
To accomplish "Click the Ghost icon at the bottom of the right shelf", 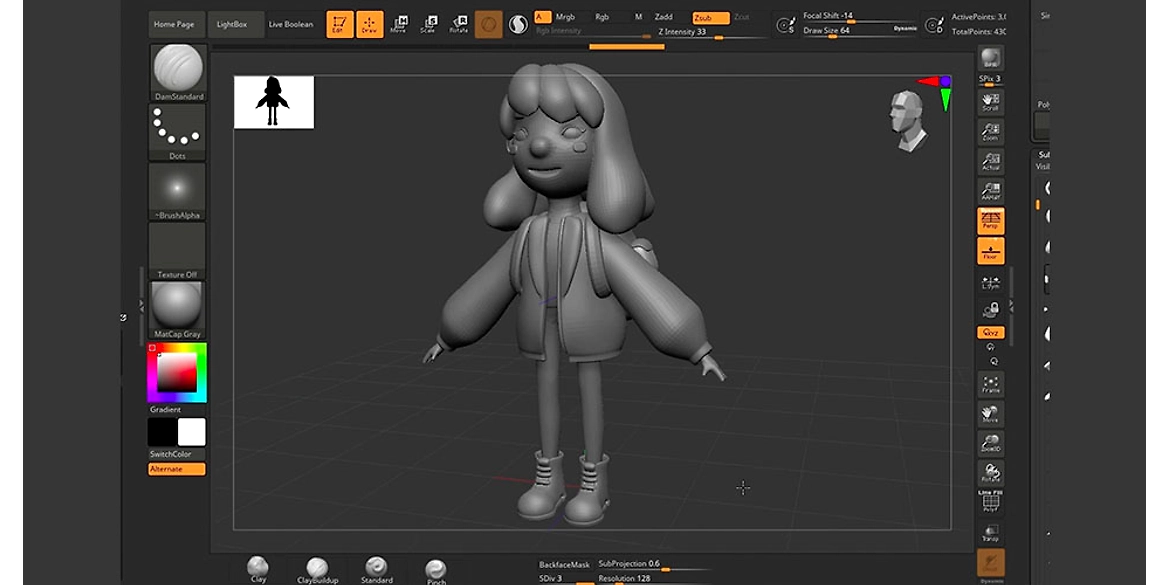I will click(x=990, y=565).
